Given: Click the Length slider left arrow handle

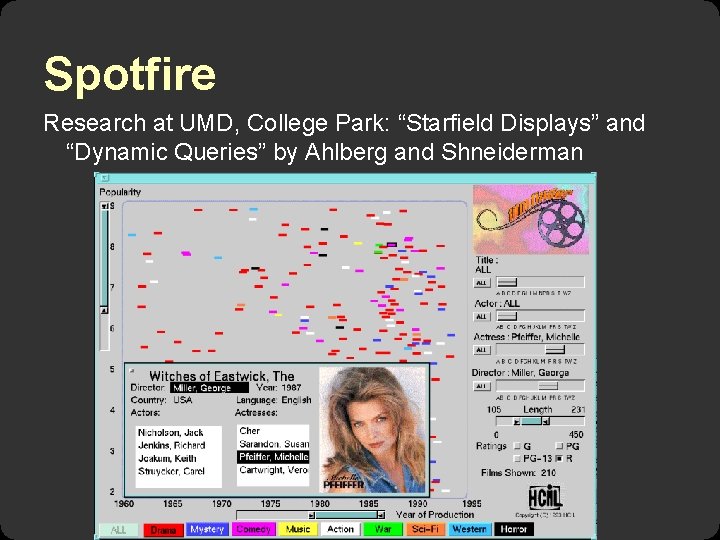Looking at the screenshot, I should point(517,422).
